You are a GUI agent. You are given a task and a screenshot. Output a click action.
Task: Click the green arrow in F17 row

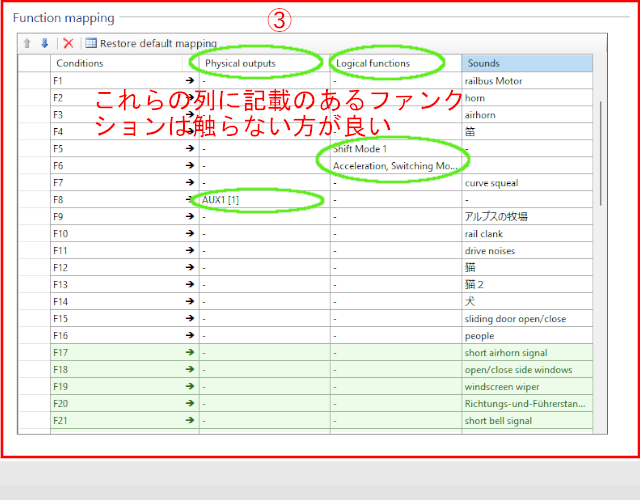tap(190, 352)
